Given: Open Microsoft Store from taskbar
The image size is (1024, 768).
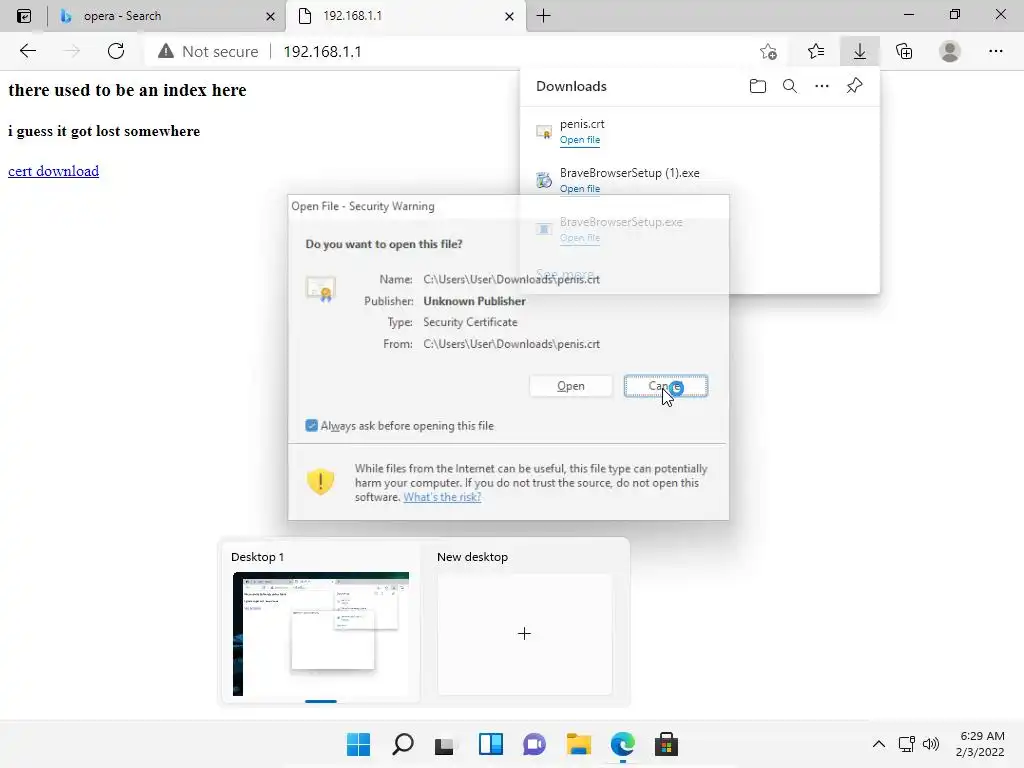Looking at the screenshot, I should (x=666, y=744).
